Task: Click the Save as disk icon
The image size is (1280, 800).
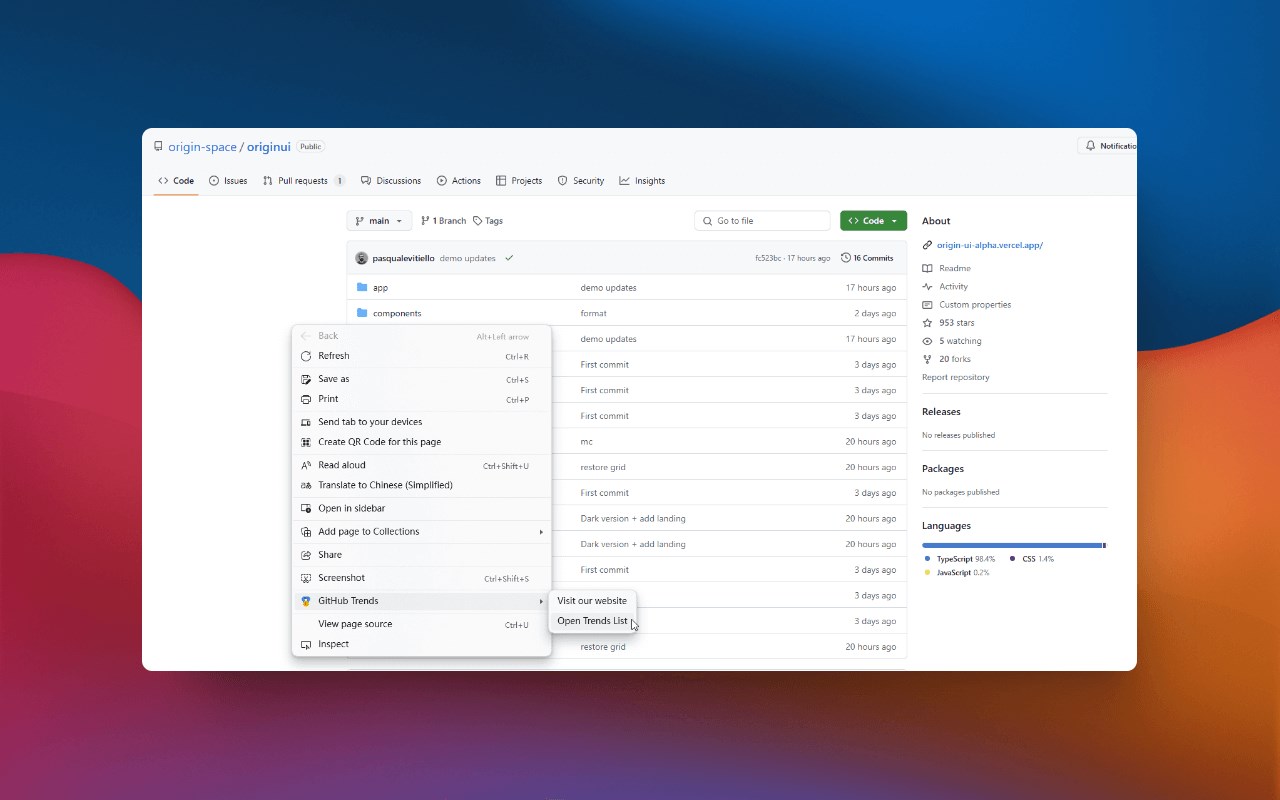Action: coord(306,379)
